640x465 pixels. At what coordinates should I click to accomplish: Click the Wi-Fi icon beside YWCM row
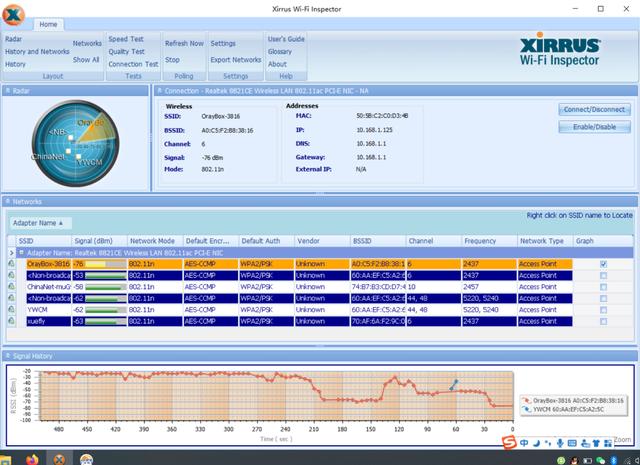(10, 308)
